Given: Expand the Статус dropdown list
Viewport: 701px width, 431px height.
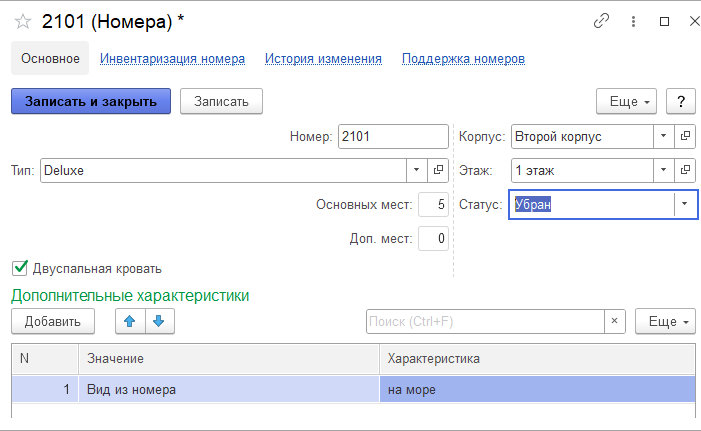Looking at the screenshot, I should [x=684, y=204].
